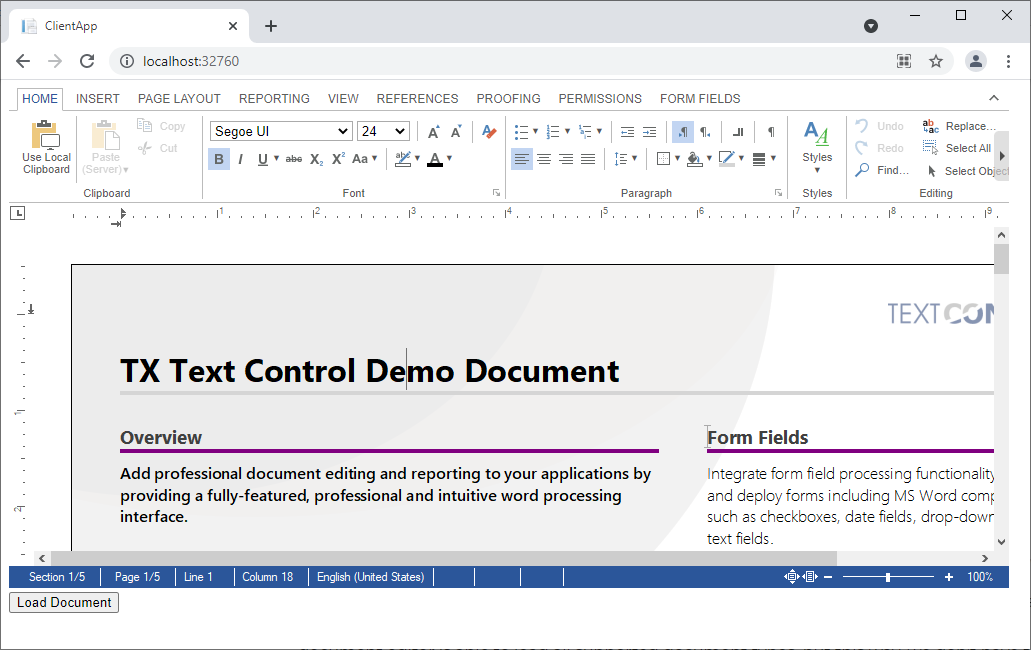Increase font size with the grow font icon
1031x650 pixels.
[x=434, y=131]
